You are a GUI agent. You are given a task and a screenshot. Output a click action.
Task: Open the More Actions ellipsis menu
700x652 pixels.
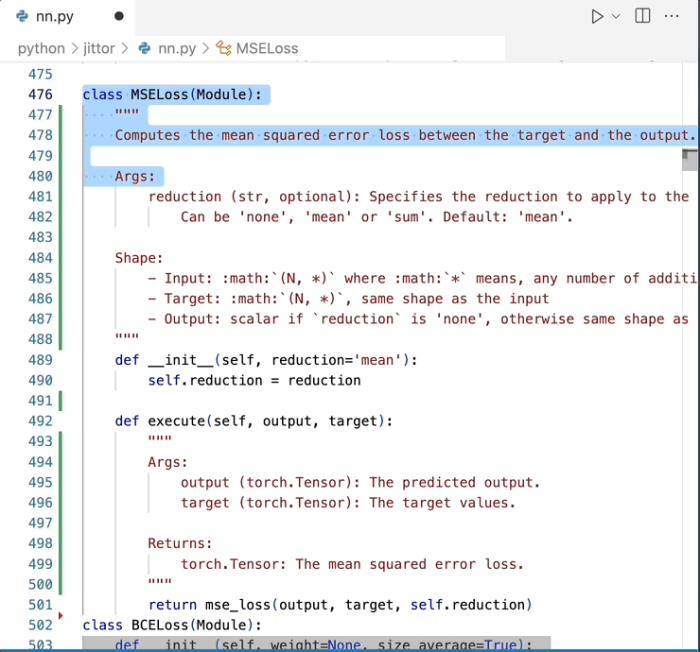tap(671, 16)
